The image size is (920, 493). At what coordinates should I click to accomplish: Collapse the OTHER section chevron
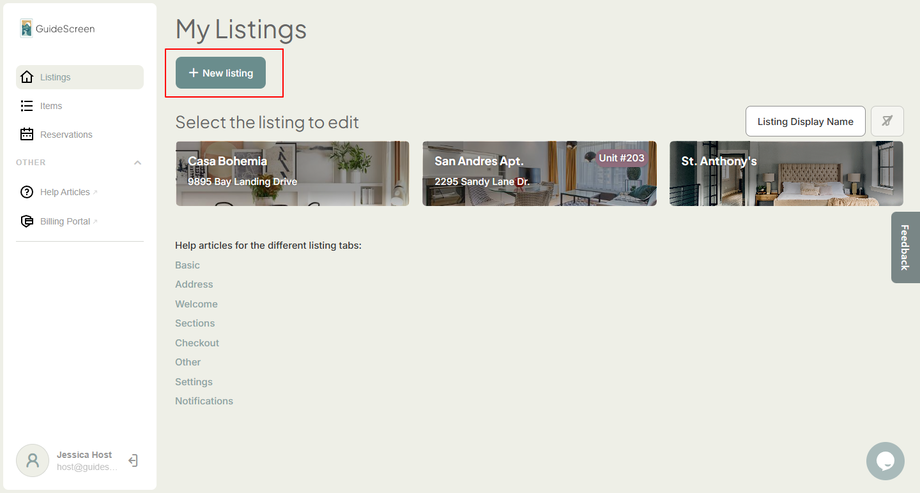tap(137, 163)
